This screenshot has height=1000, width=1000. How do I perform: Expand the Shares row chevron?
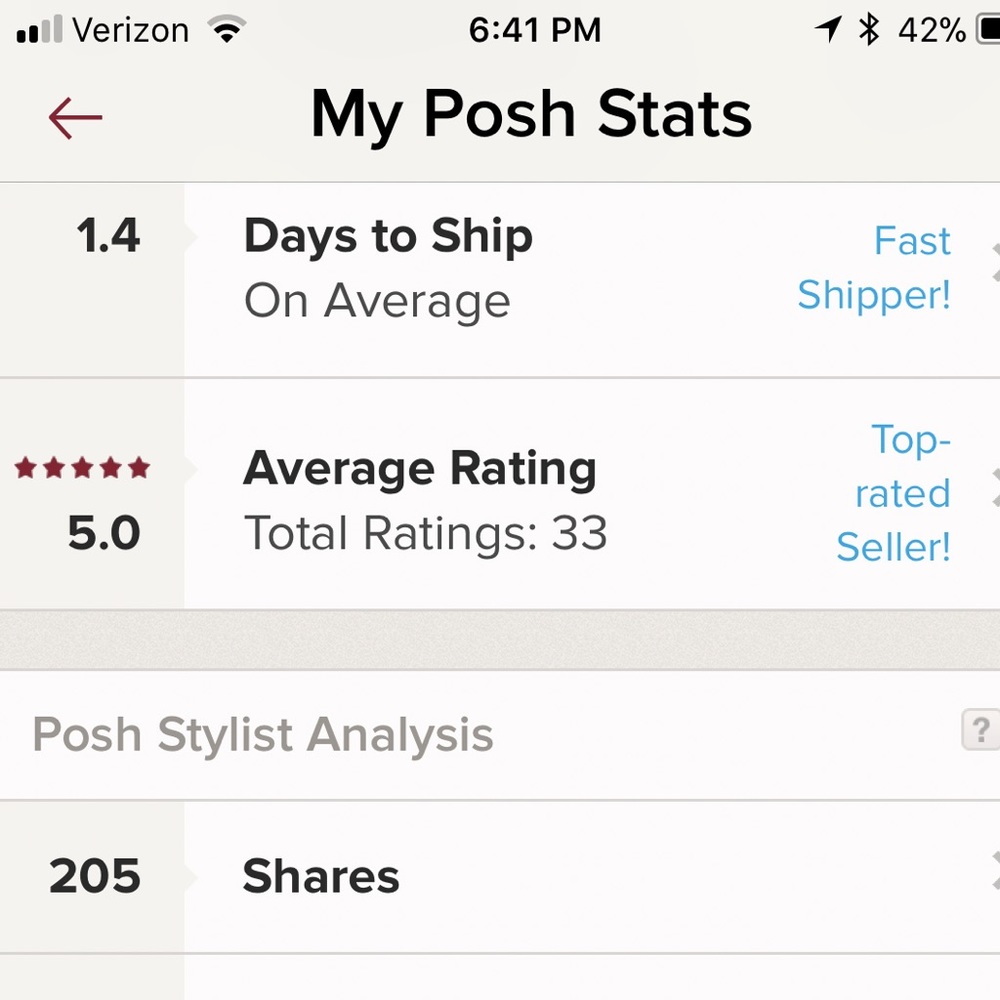click(x=994, y=870)
